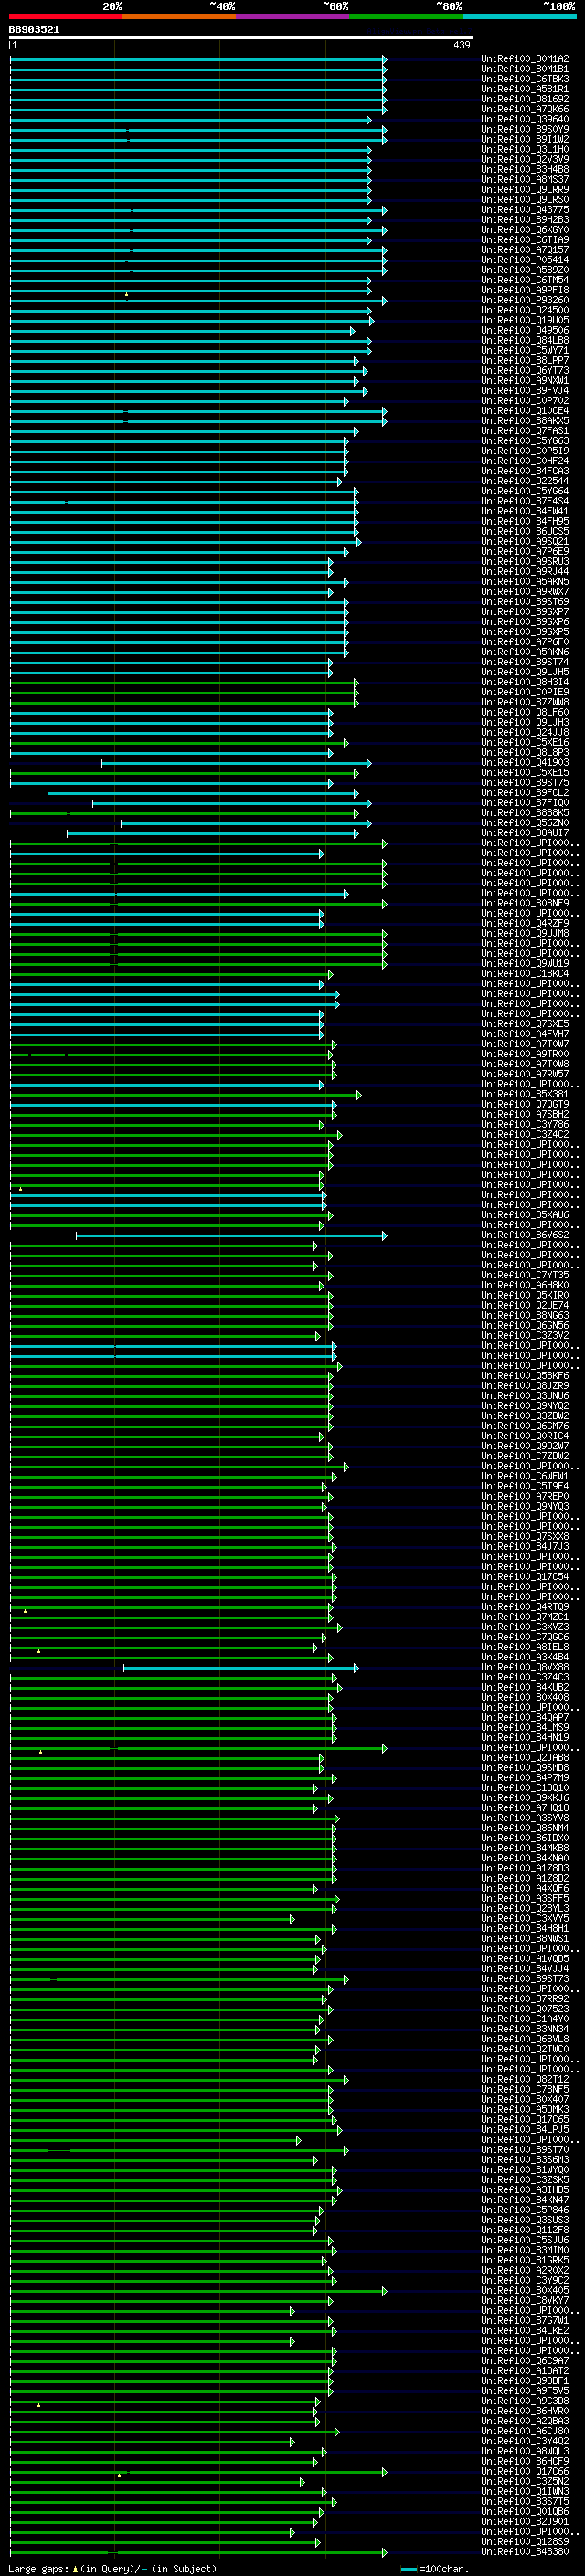Click the red 20% identity legend swatch

click(x=65, y=16)
